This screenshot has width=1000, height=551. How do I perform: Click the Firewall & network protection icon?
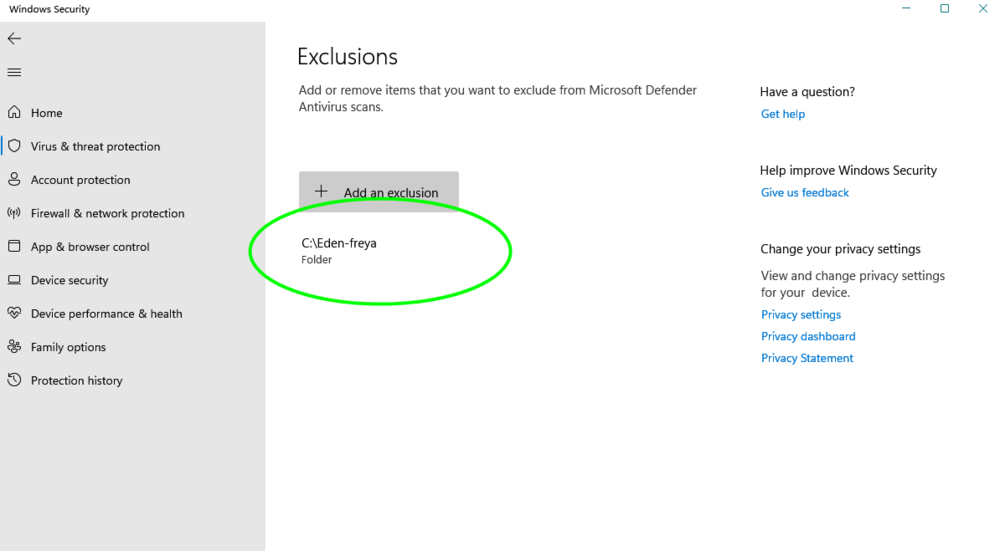(x=14, y=213)
